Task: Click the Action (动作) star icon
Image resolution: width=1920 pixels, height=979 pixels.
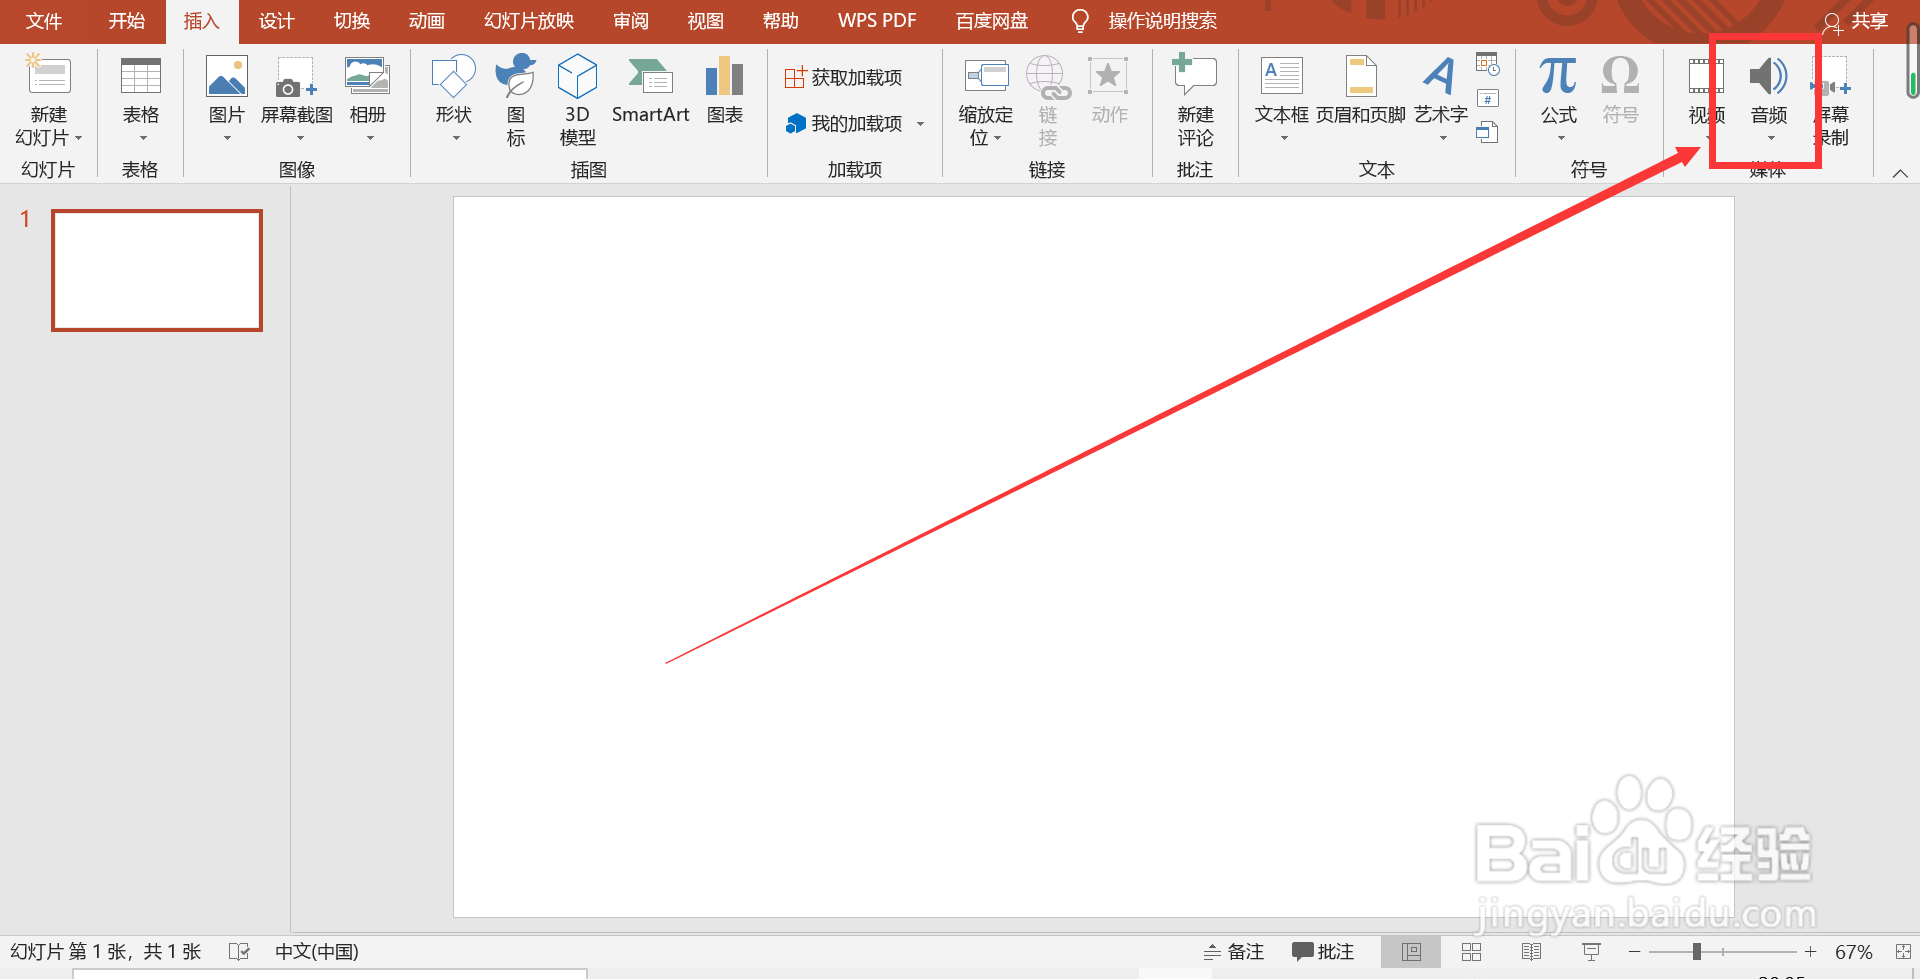Action: (x=1108, y=76)
